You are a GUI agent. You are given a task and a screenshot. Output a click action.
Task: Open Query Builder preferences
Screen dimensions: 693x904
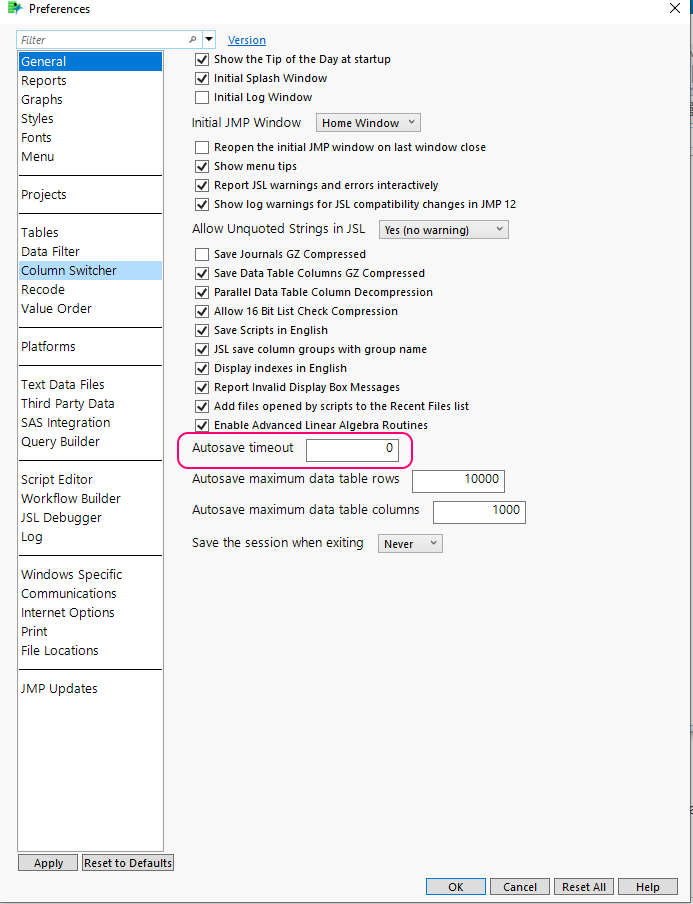(91, 442)
